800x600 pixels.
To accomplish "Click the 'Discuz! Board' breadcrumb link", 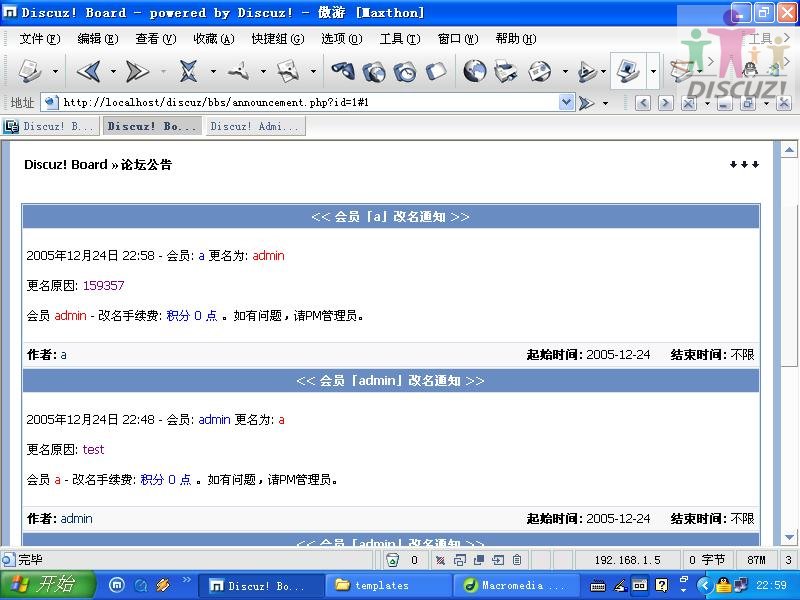I will tap(66, 165).
